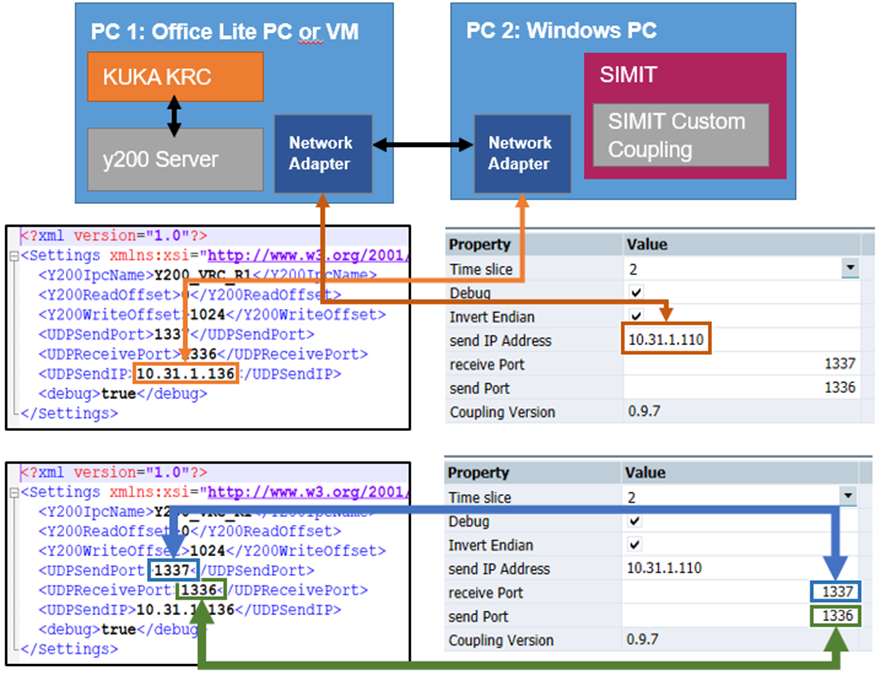This screenshot has height=681, width=886.
Task: Click the debug true line in upper XML
Action: click(x=123, y=394)
